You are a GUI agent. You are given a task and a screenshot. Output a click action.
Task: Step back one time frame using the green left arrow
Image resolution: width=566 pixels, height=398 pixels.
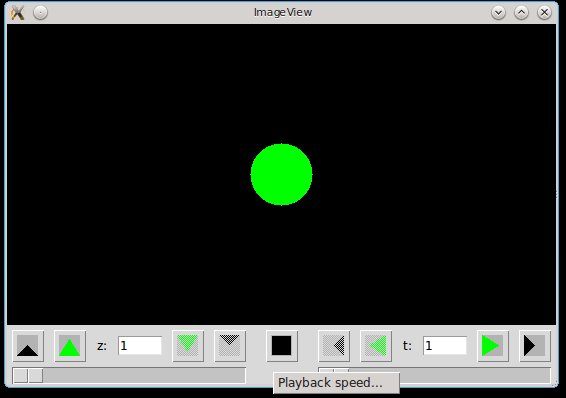click(376, 346)
